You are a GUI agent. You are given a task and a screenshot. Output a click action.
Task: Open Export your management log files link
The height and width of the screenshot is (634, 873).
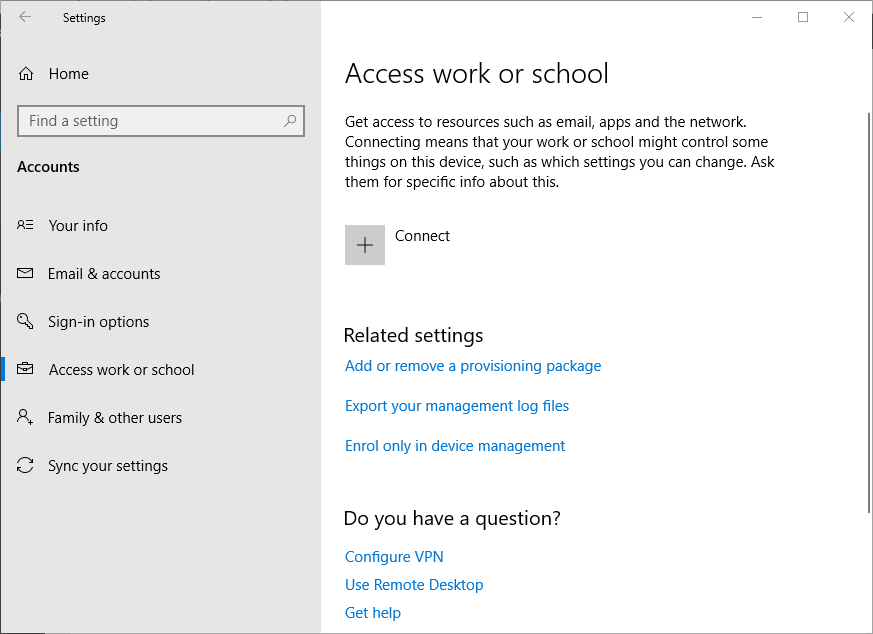457,406
